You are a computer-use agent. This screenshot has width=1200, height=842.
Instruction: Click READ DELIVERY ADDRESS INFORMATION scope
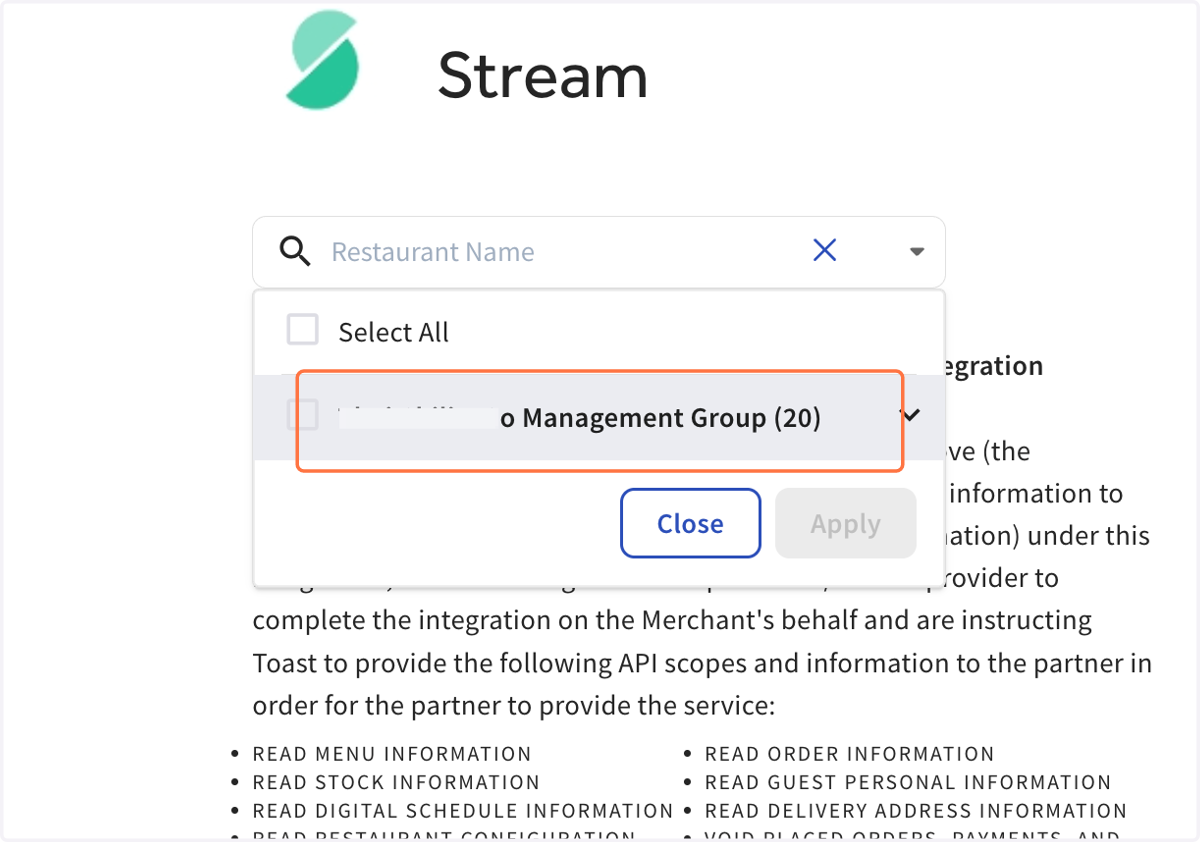tap(916, 811)
